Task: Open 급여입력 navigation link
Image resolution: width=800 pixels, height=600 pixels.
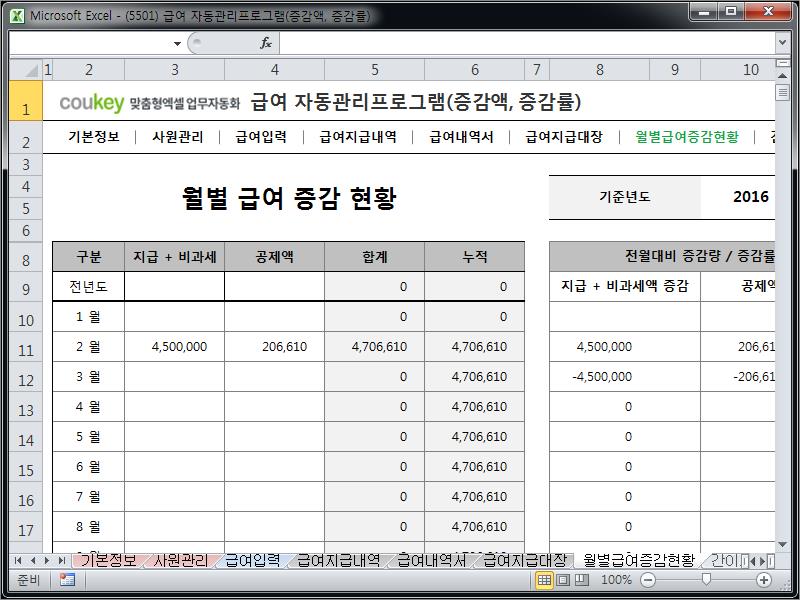Action: point(261,137)
